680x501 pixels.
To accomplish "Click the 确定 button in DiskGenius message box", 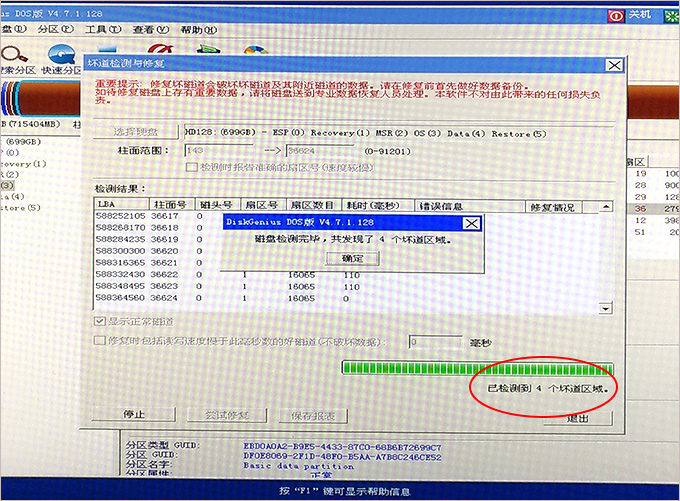I will [x=353, y=259].
